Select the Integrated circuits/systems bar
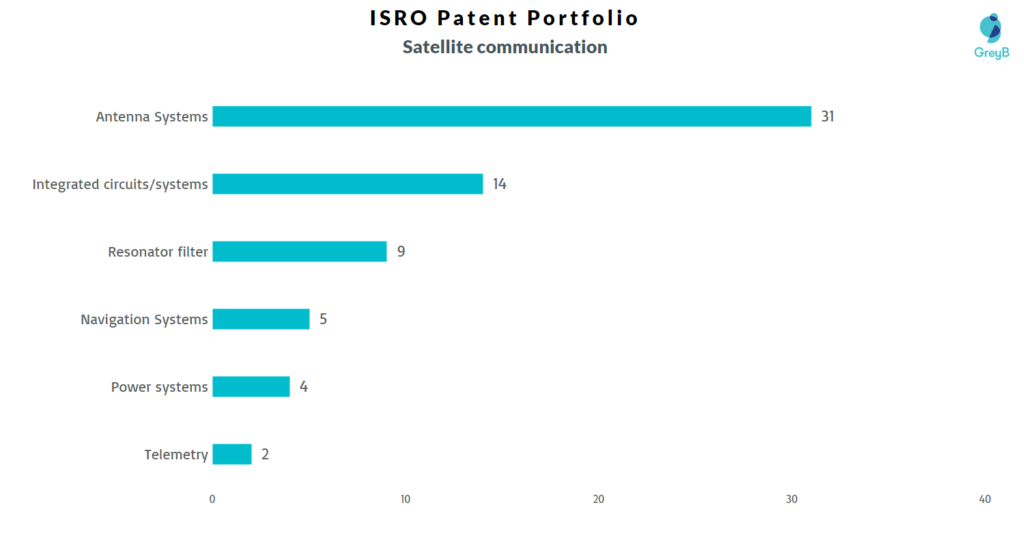The height and width of the screenshot is (546, 1024). coord(348,184)
